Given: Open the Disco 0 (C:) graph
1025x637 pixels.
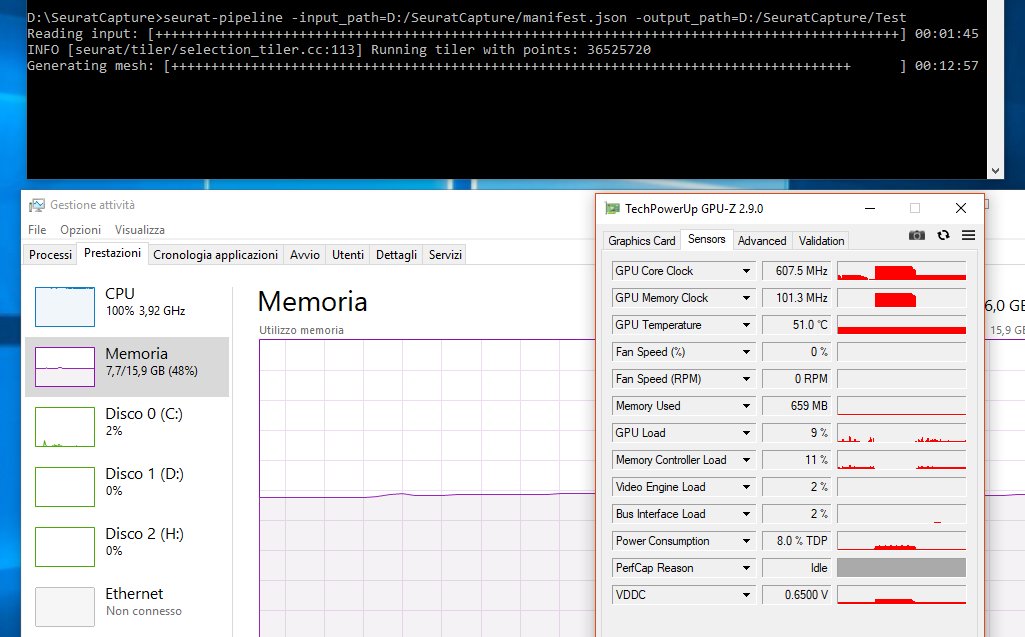Looking at the screenshot, I should point(65,427).
